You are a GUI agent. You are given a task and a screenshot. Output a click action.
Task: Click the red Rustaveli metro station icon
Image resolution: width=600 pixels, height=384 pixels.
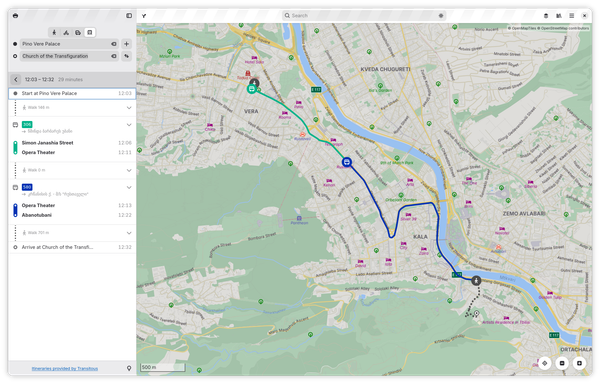point(302,135)
